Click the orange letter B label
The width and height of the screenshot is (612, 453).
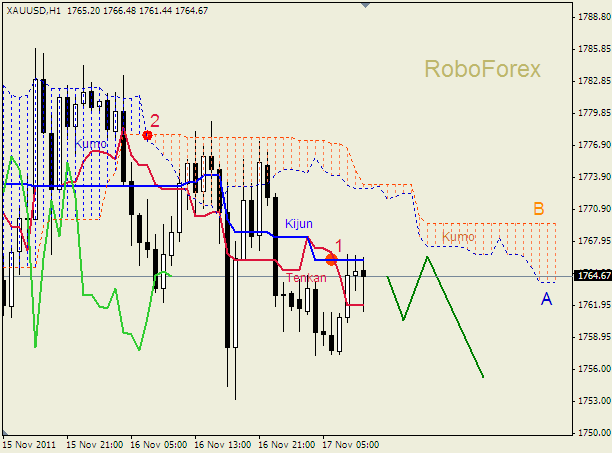pyautogui.click(x=539, y=209)
